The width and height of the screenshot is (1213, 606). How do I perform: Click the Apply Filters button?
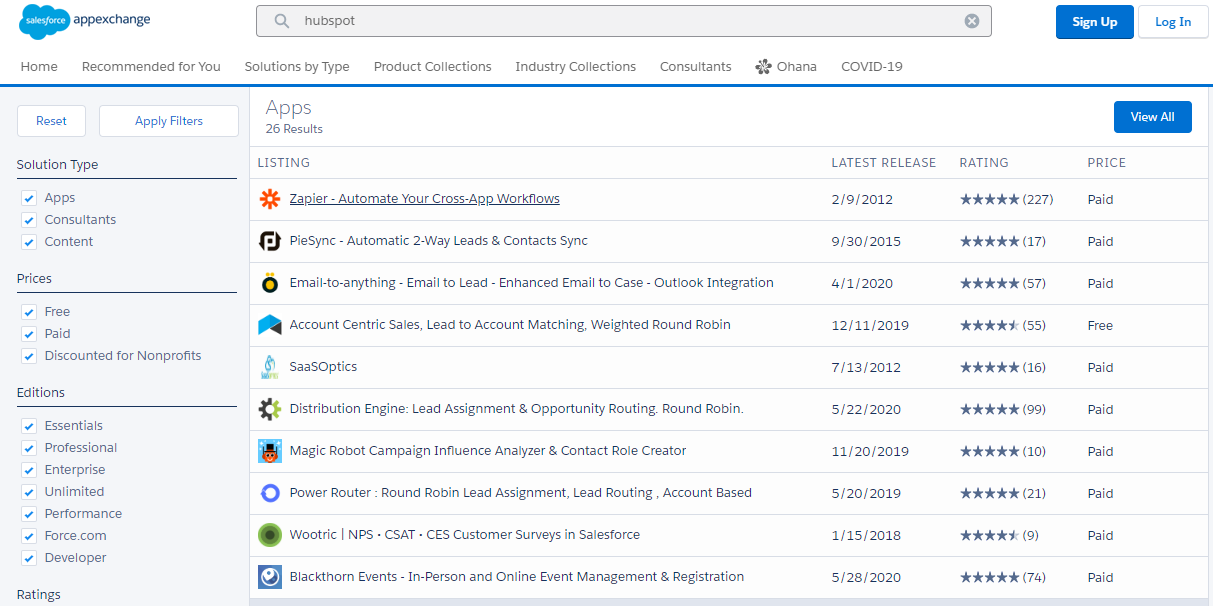169,121
